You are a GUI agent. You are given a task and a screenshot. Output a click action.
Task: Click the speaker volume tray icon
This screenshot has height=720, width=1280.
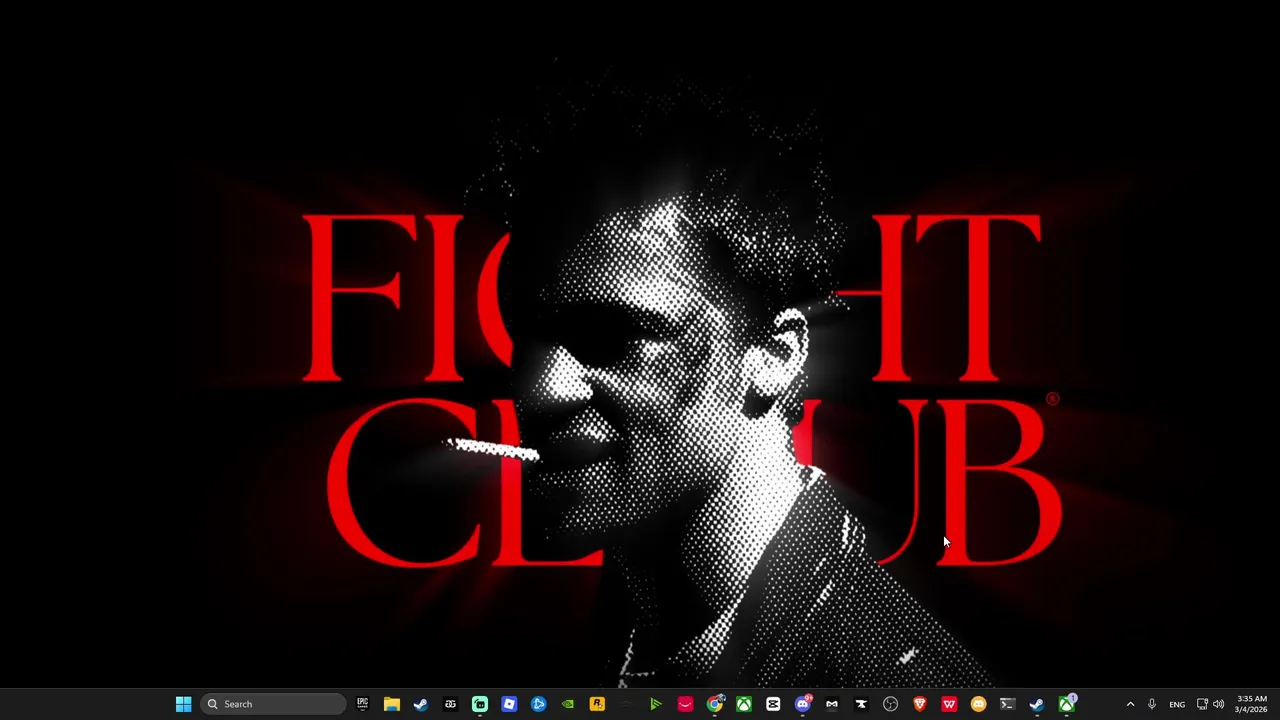pyautogui.click(x=1218, y=704)
